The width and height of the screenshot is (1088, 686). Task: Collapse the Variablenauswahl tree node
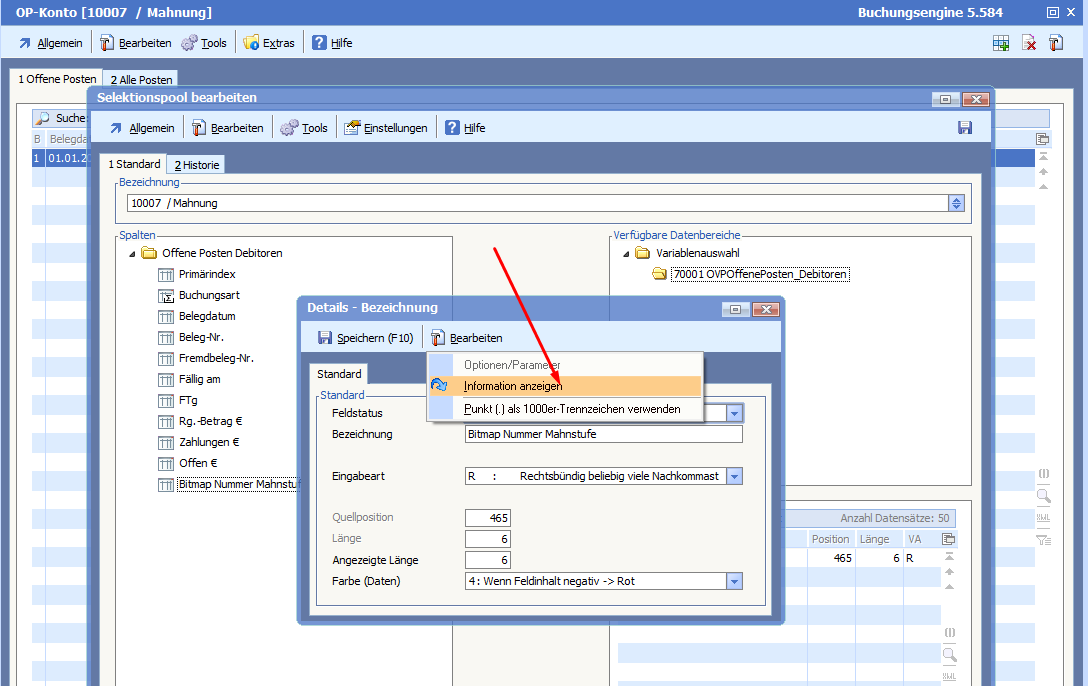pos(626,254)
